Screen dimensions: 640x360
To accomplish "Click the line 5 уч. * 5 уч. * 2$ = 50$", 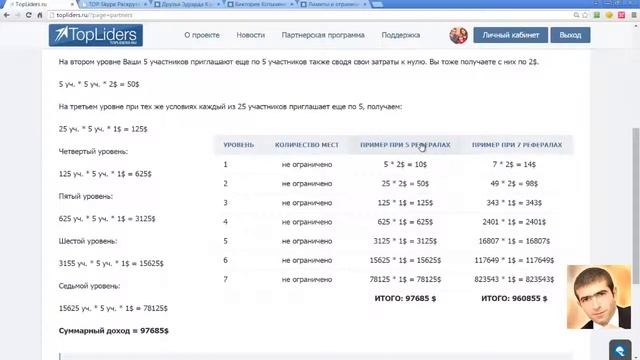I will pyautogui.click(x=99, y=84).
